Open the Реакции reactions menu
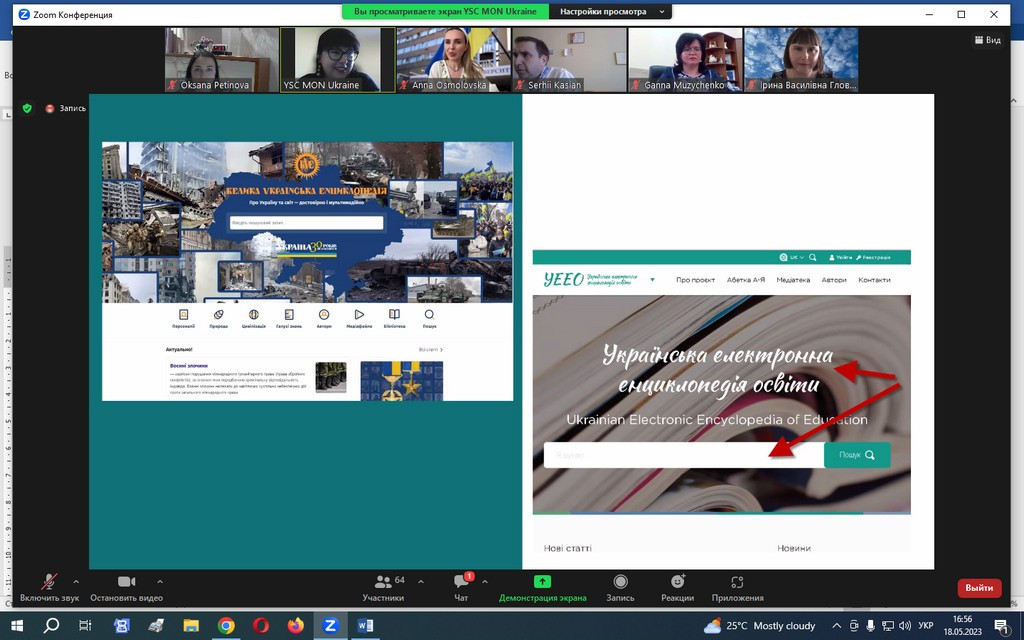This screenshot has height=640, width=1024. click(677, 582)
